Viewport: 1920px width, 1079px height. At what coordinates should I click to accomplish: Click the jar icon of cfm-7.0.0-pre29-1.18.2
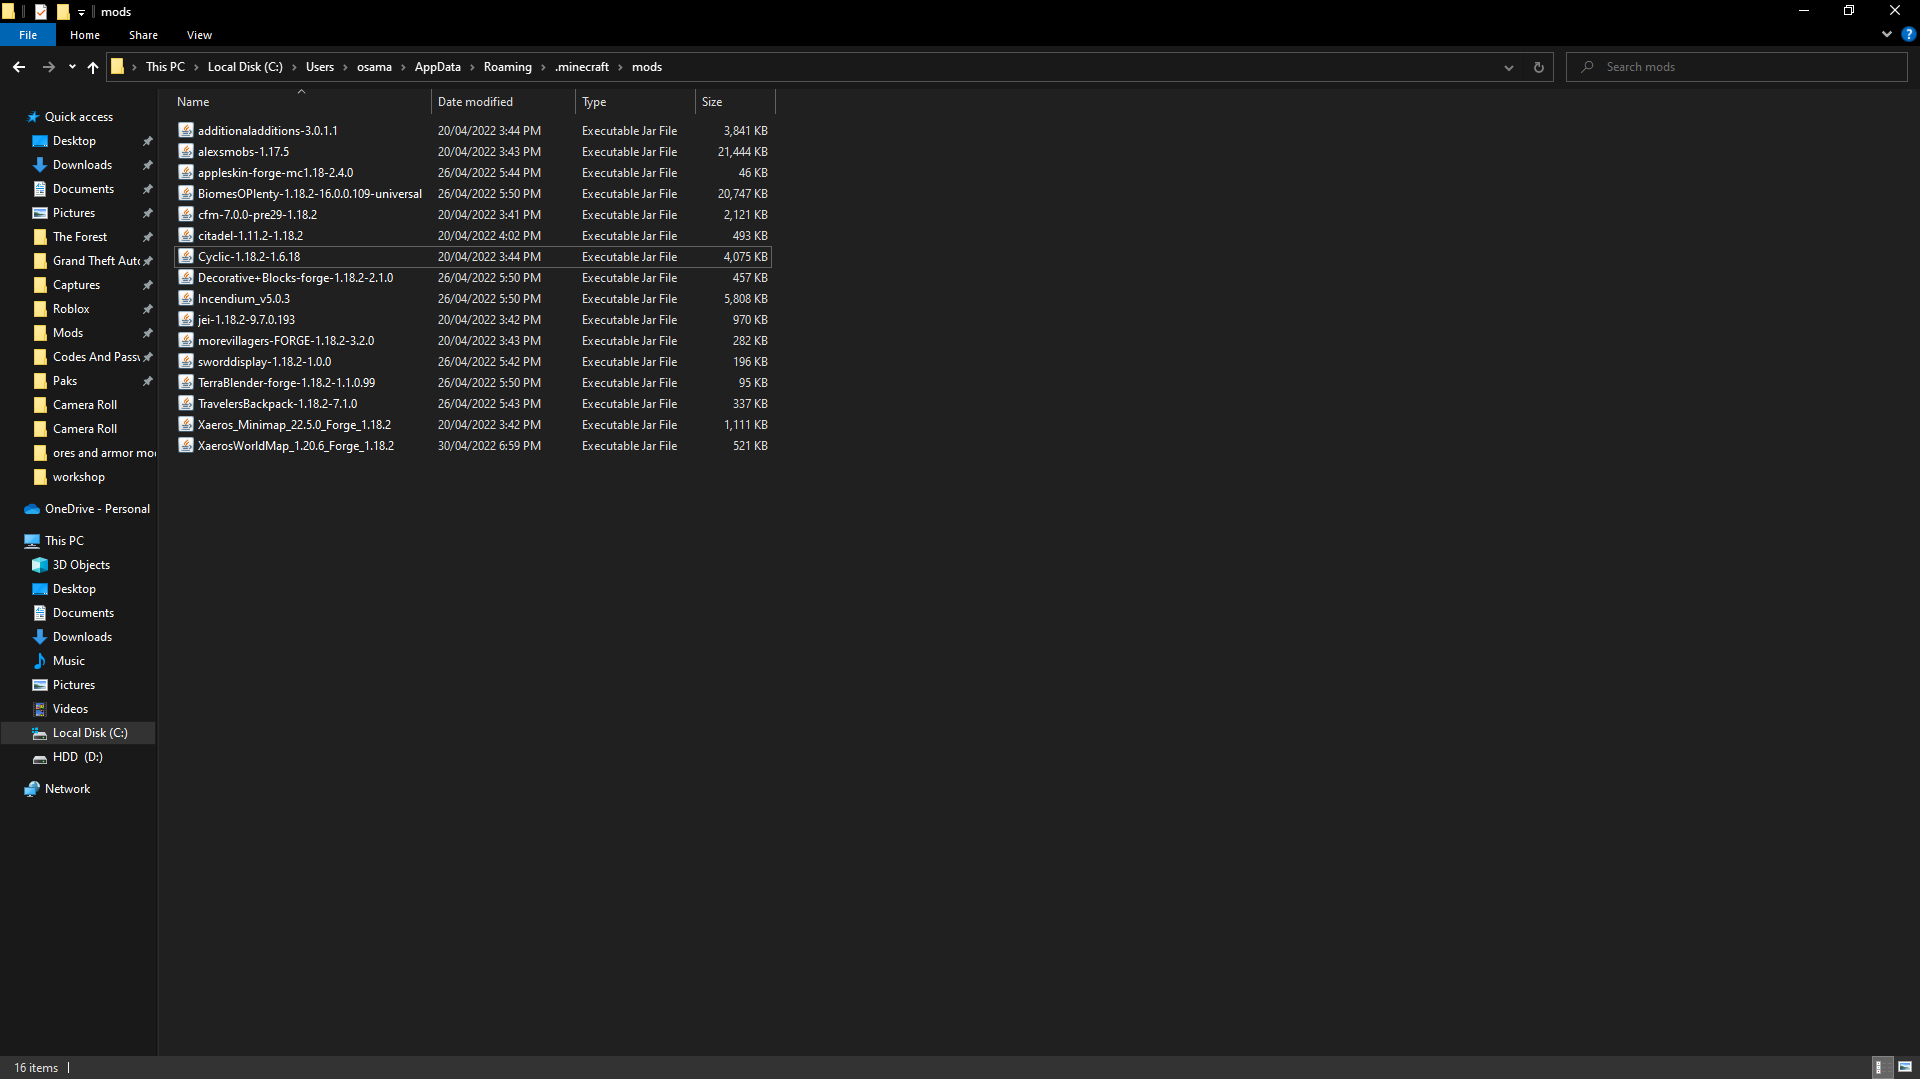[x=186, y=214]
